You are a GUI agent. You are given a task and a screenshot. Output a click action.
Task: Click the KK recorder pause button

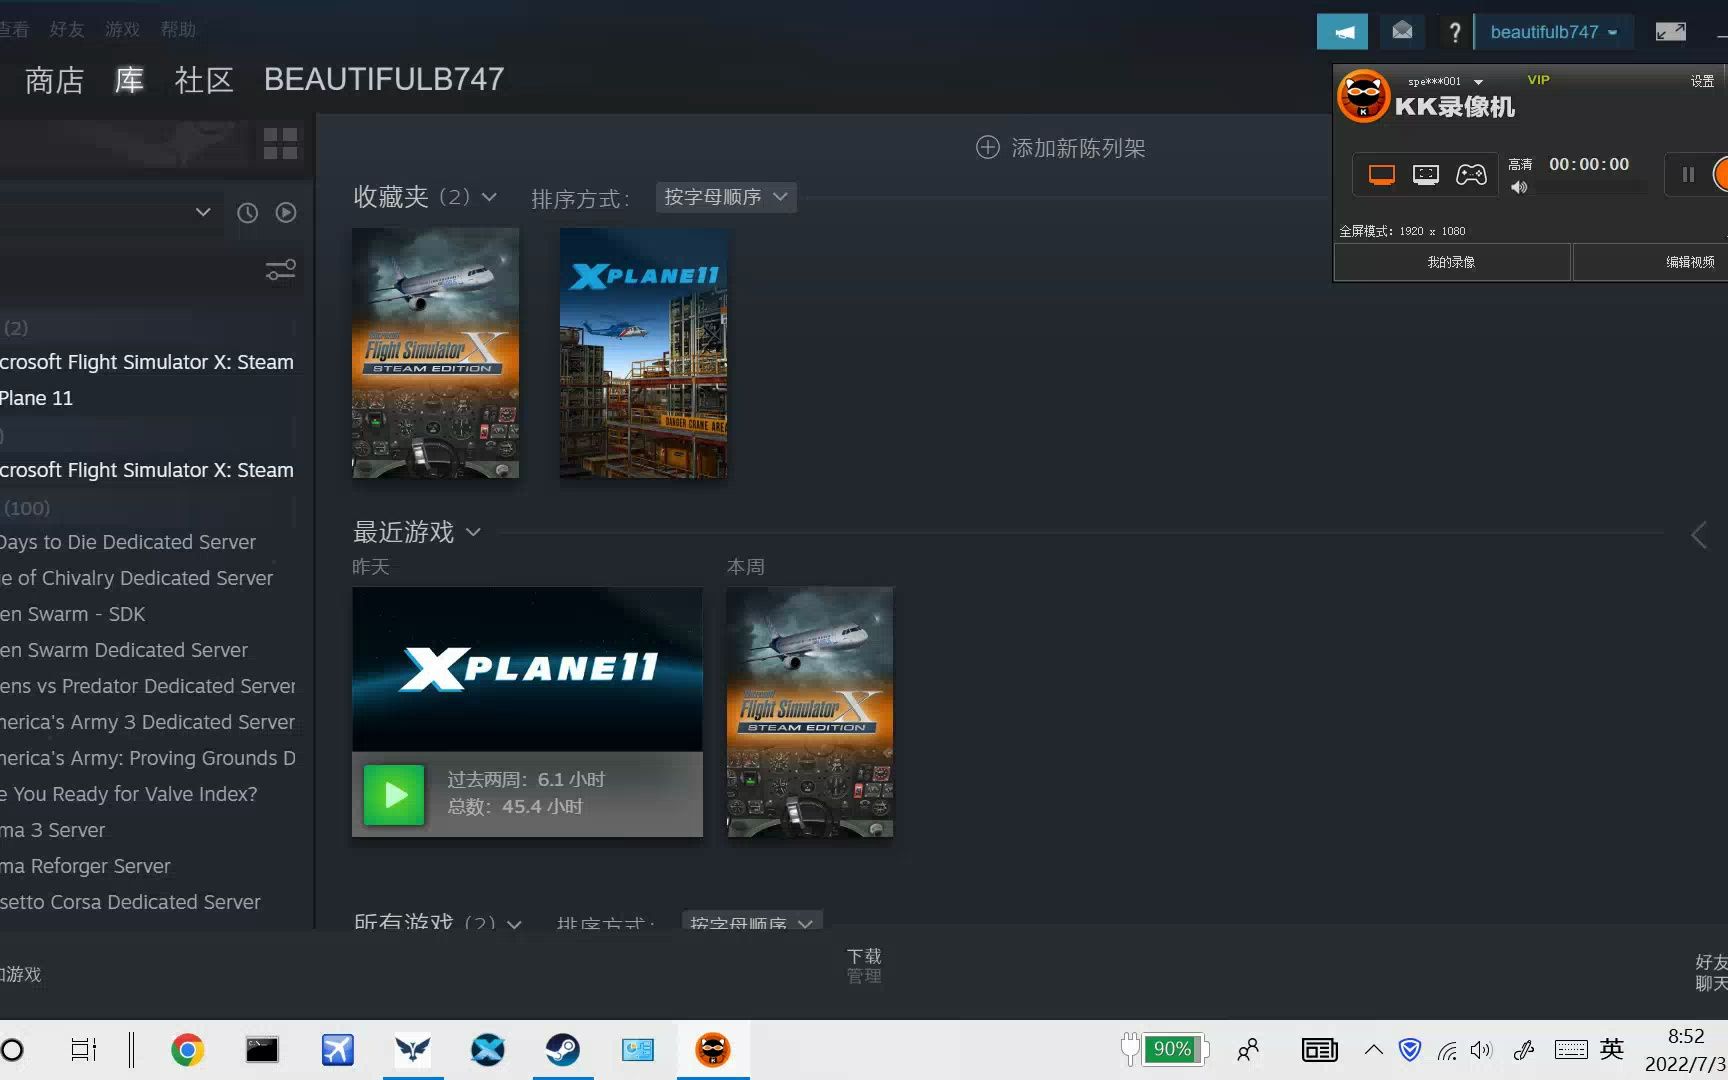pyautogui.click(x=1688, y=175)
